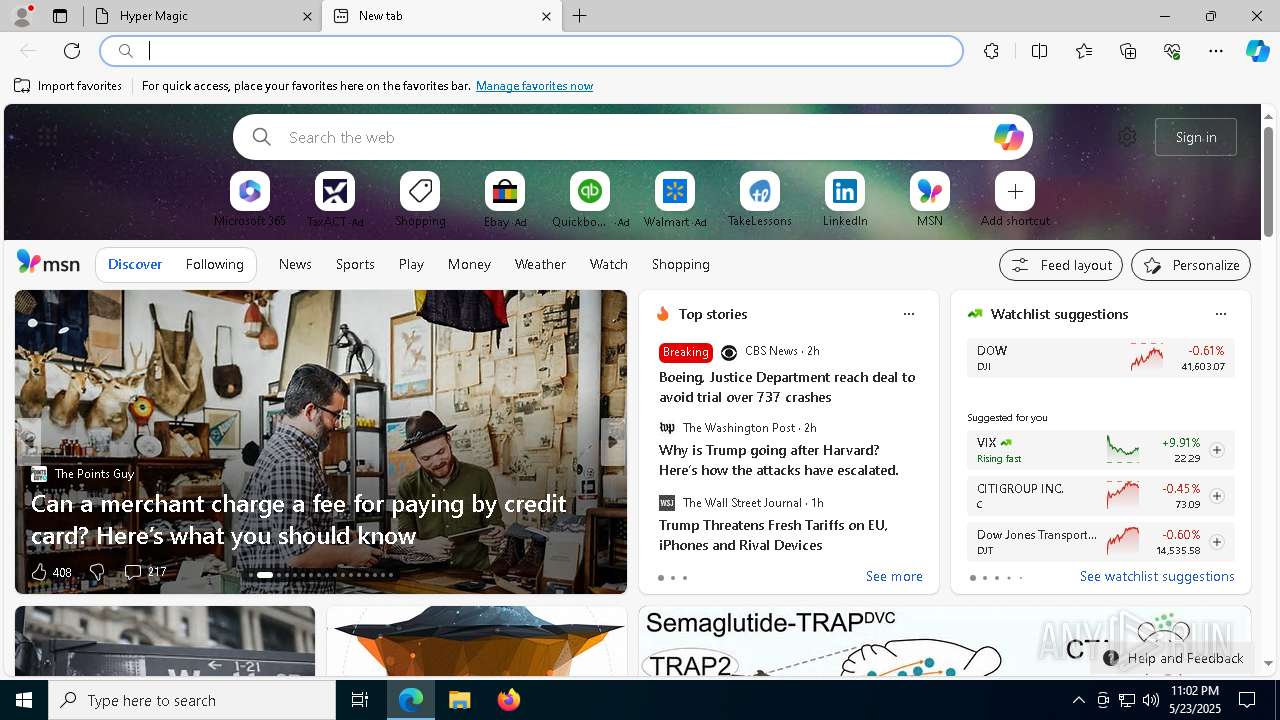This screenshot has width=1280, height=720.
Task: Open a new browser tab
Action: pyautogui.click(x=580, y=16)
